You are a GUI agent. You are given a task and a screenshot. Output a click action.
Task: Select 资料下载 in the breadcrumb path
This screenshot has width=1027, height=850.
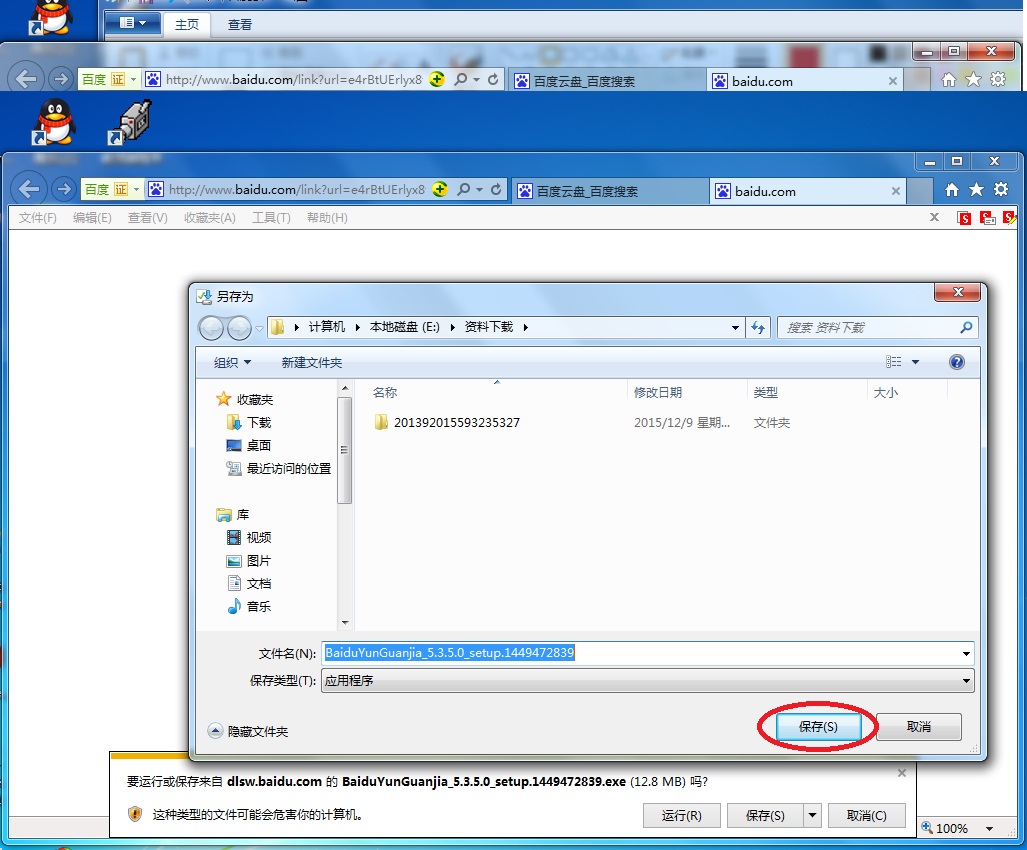[489, 327]
